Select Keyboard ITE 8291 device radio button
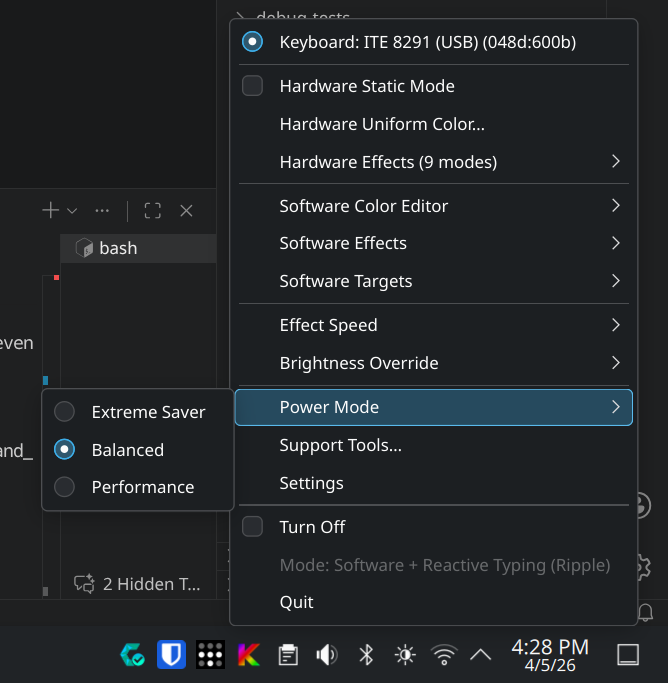The image size is (668, 683). [252, 42]
